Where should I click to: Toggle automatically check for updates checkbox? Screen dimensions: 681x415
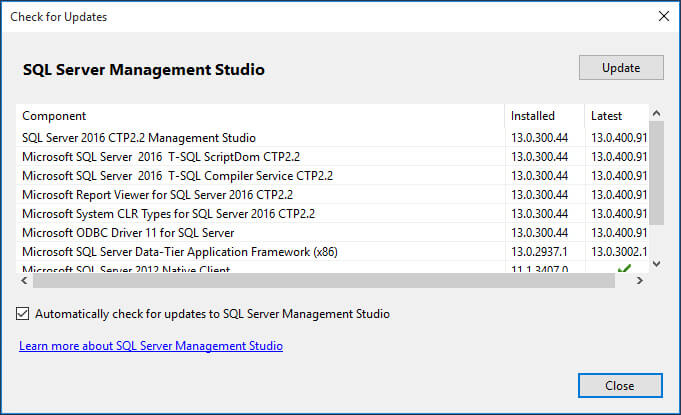24,314
